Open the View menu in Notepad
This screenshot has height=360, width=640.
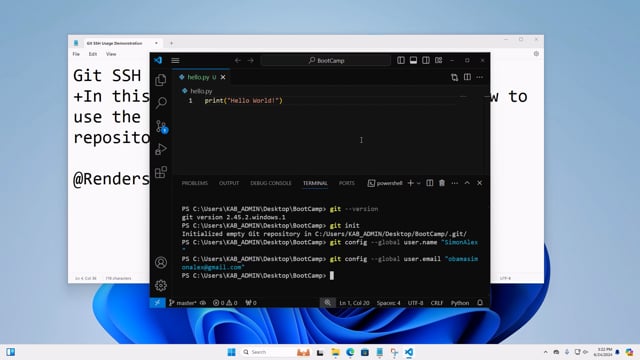click(x=111, y=54)
